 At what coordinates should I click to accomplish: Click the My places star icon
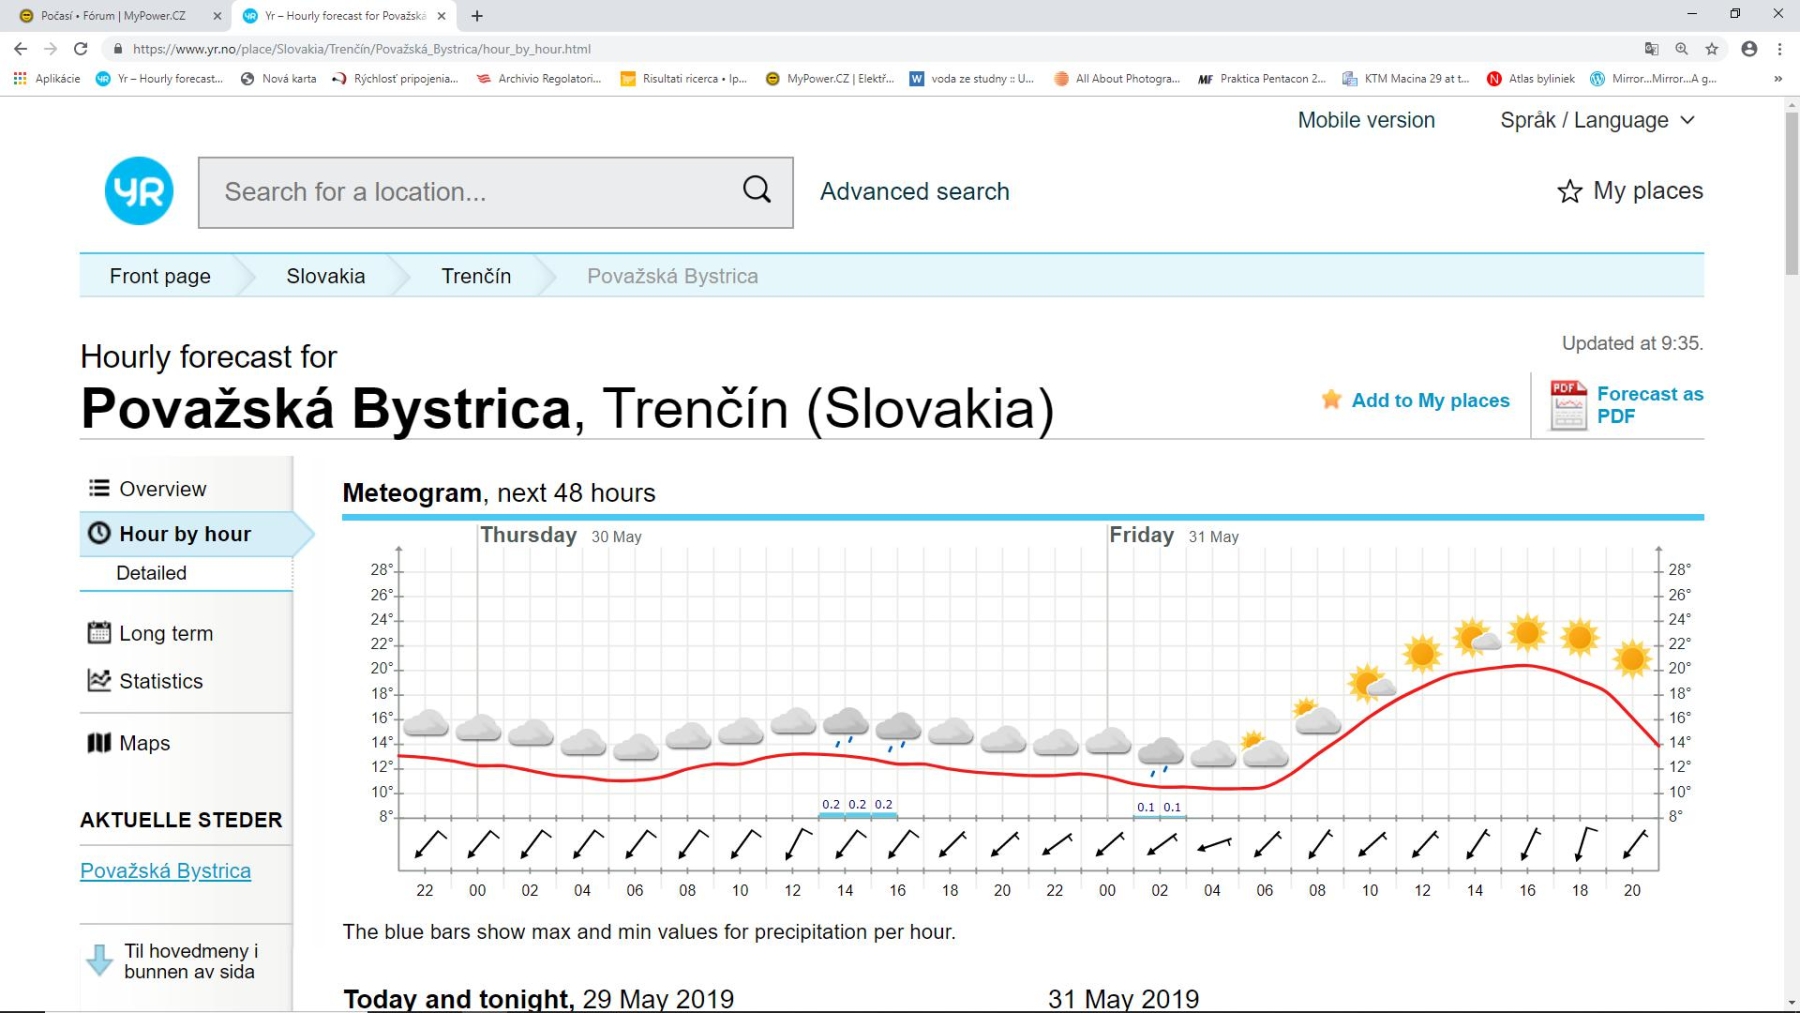tap(1569, 191)
